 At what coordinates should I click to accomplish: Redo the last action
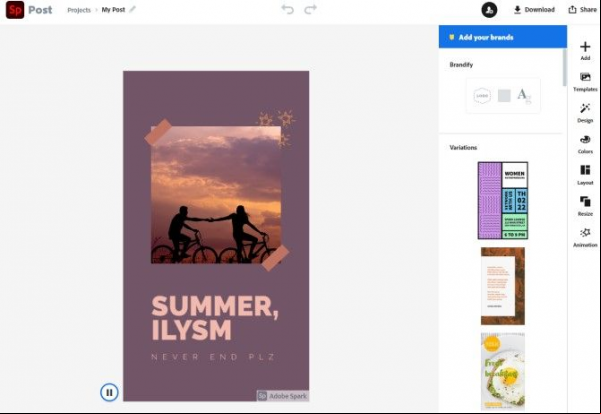point(310,9)
